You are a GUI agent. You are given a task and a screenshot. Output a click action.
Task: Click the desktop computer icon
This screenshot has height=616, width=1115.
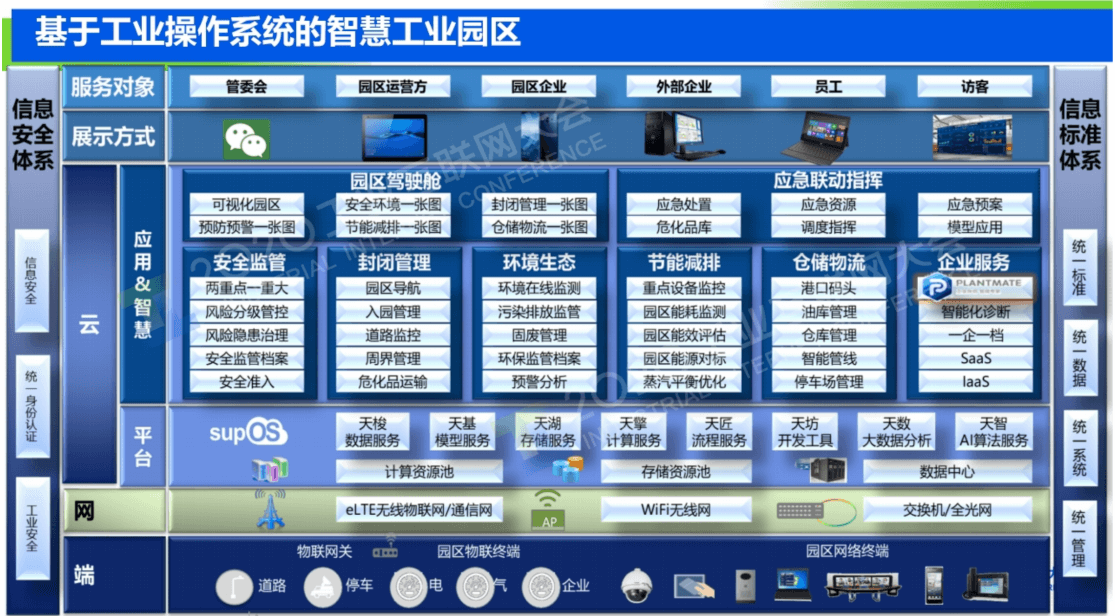(682, 137)
